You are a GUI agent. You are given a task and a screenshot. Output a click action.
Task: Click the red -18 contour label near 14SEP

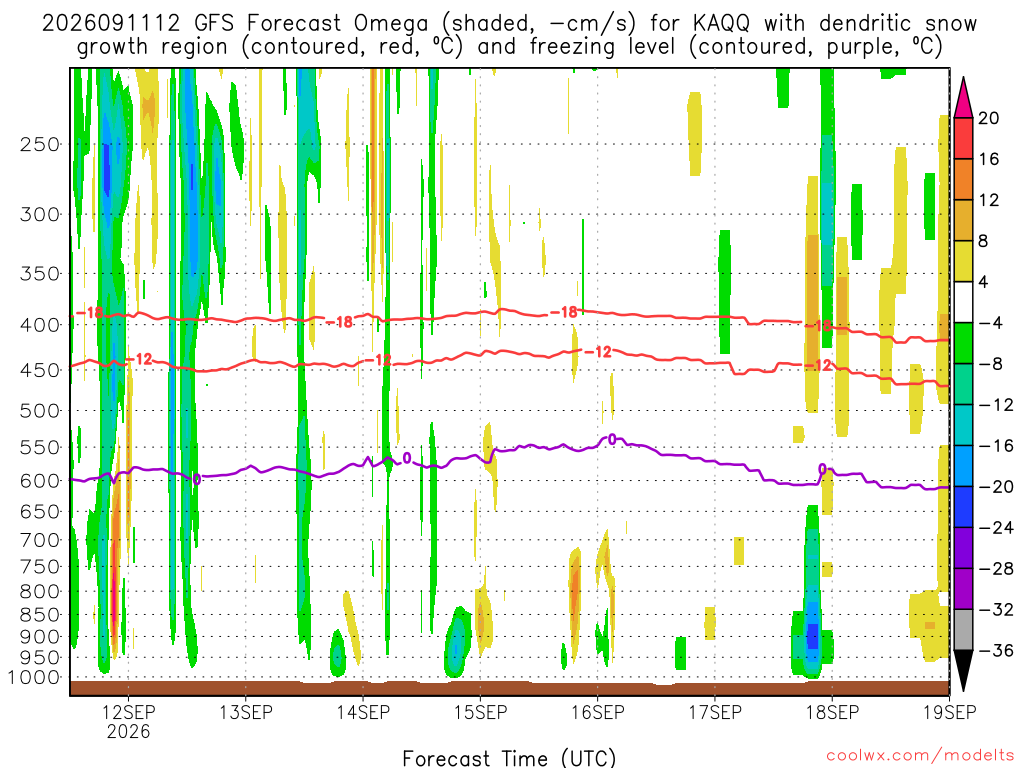[339, 322]
